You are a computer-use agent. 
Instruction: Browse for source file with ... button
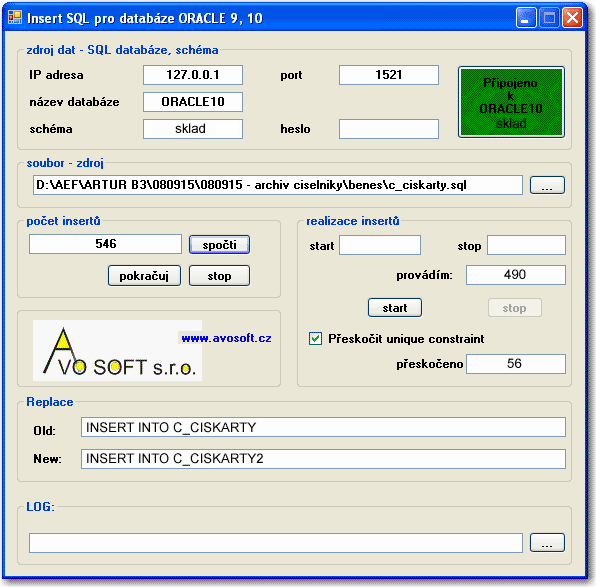point(547,185)
